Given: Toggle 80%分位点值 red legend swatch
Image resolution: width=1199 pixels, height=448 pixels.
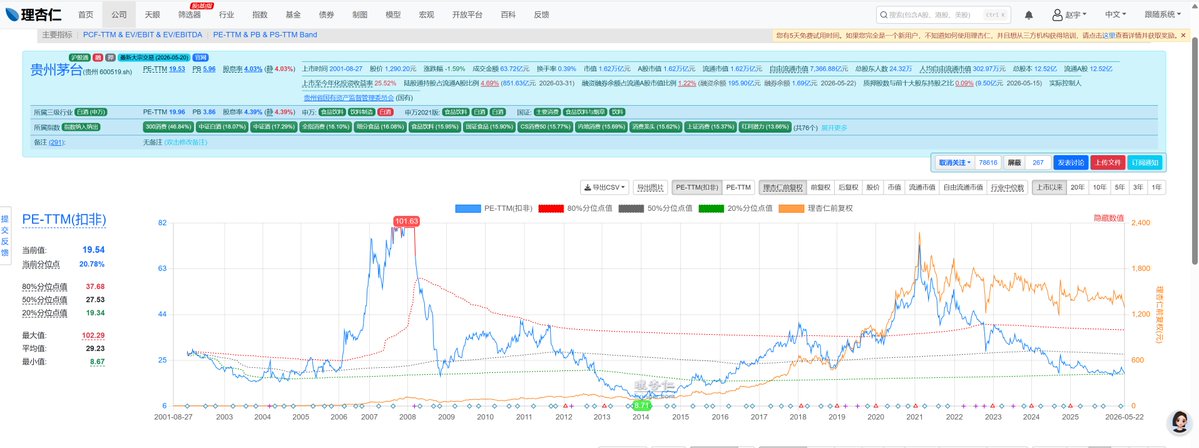Looking at the screenshot, I should [551, 208].
